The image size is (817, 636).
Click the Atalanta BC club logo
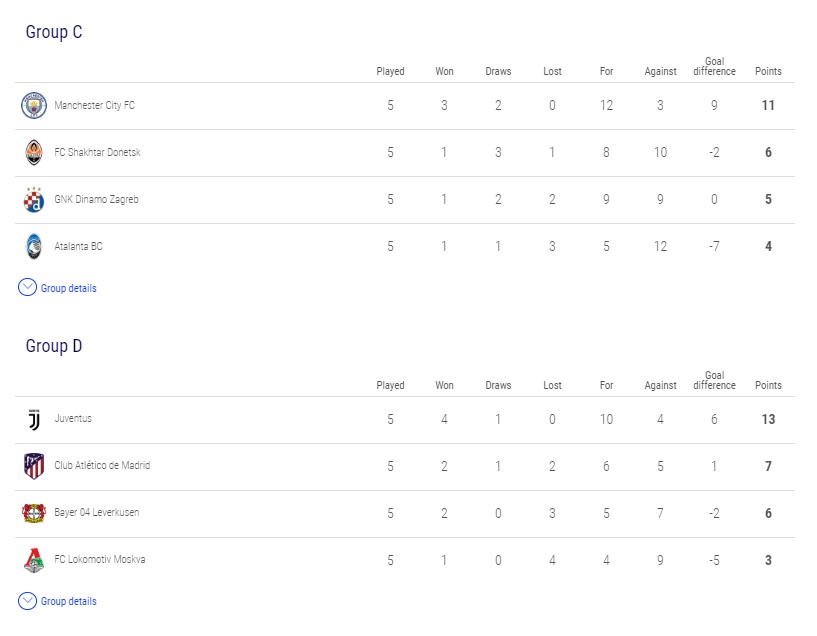point(34,246)
